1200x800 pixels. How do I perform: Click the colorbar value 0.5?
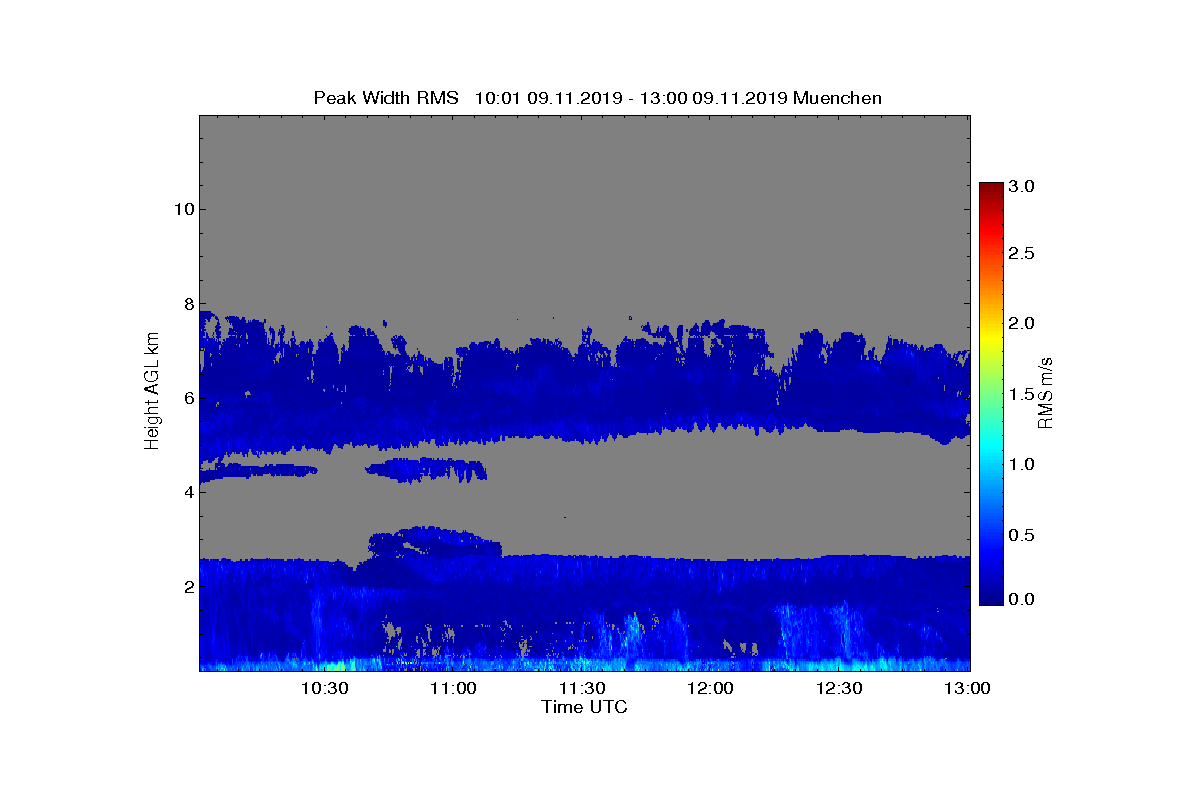(x=1020, y=535)
